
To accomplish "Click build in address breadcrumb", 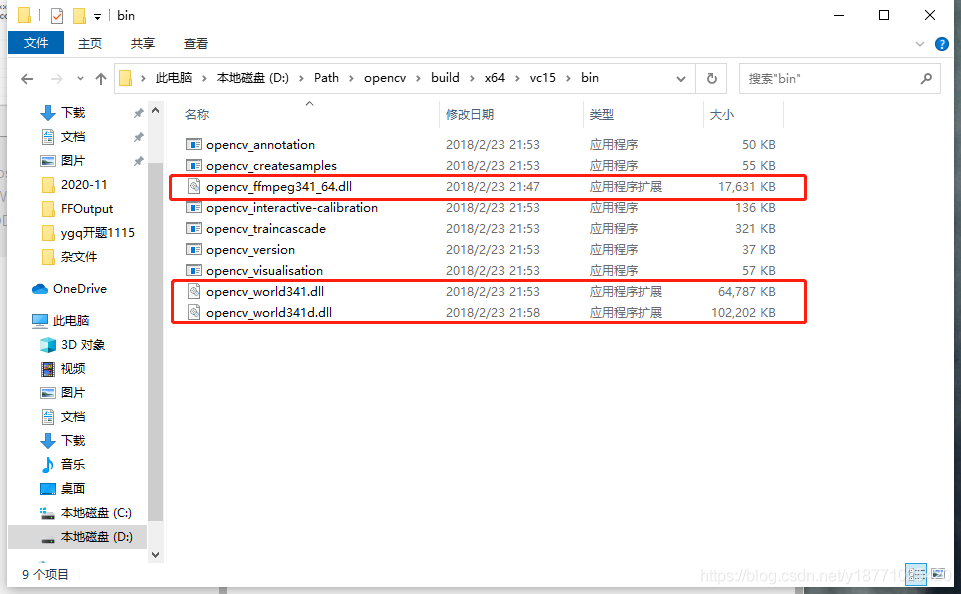I will pos(445,78).
